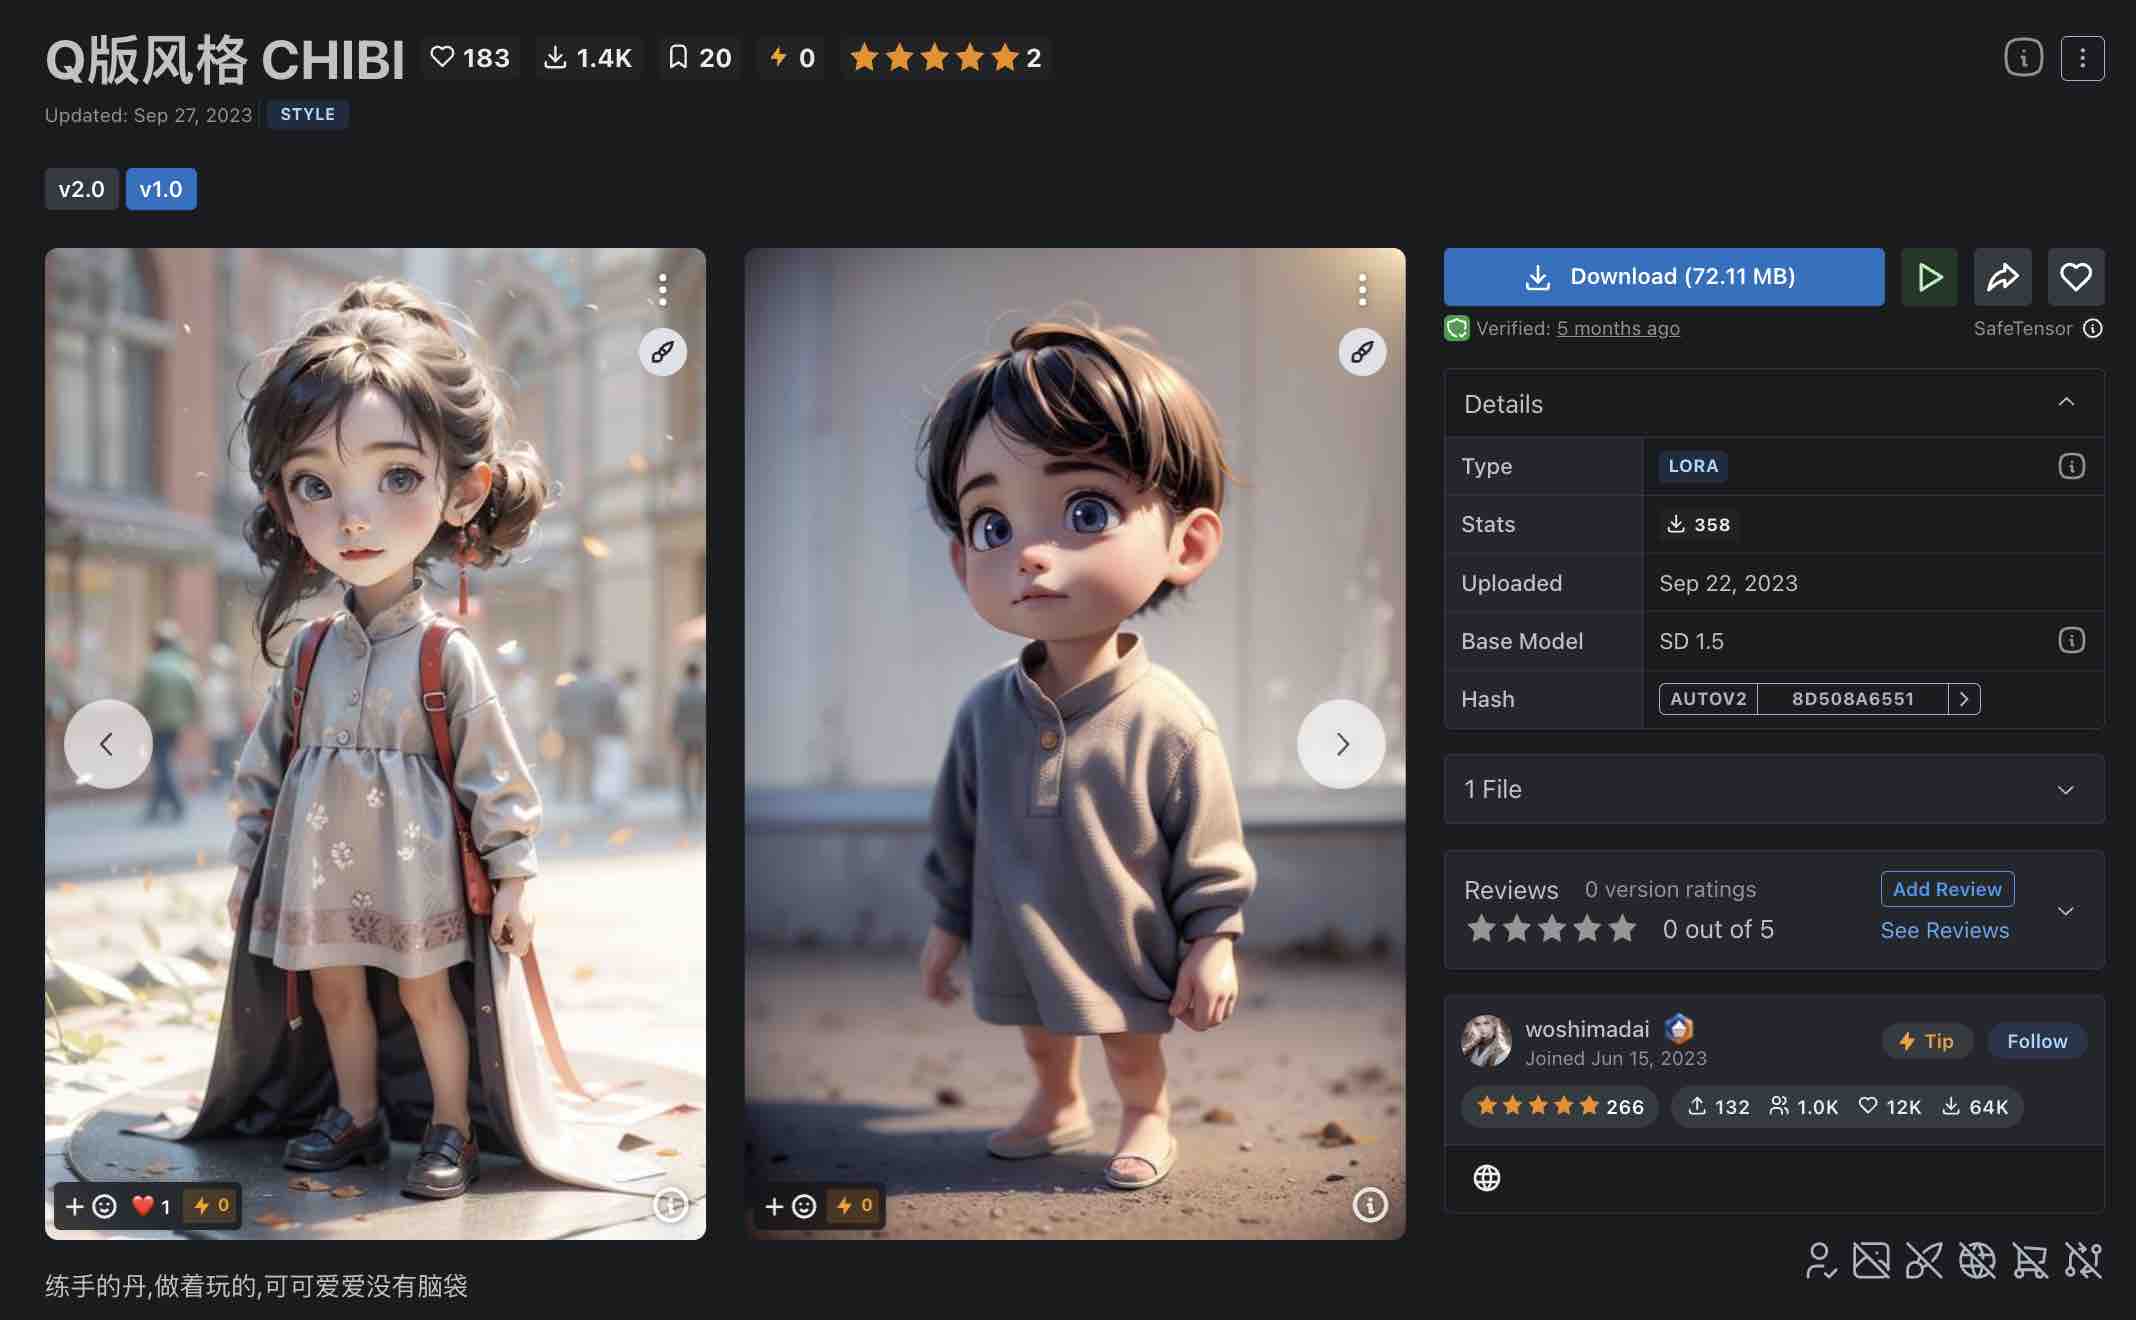
Task: Click the crossed-out globe permission icon
Action: pos(1977,1261)
